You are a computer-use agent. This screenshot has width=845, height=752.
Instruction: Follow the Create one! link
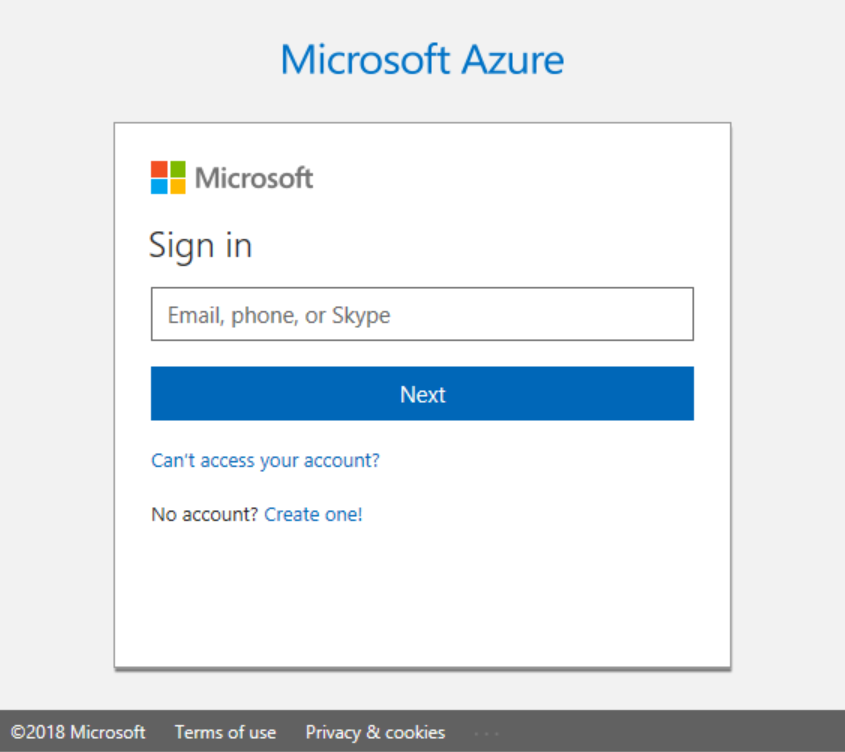point(313,514)
